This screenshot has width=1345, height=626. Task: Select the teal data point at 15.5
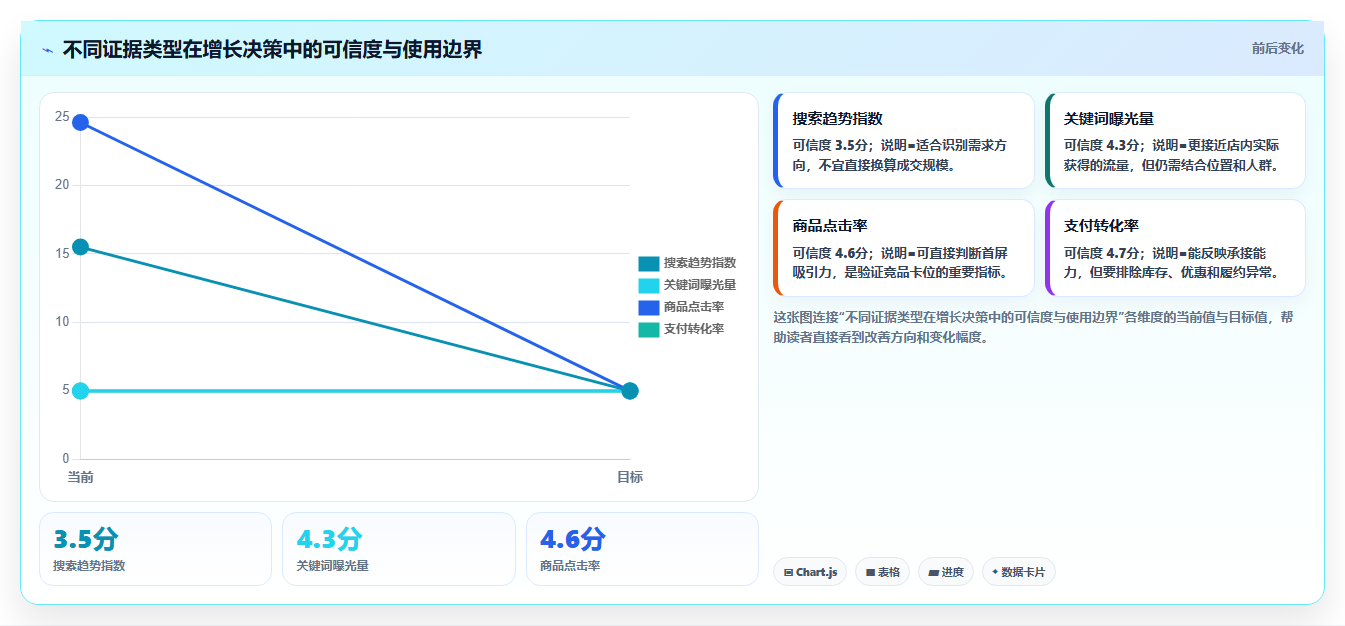tap(80, 247)
